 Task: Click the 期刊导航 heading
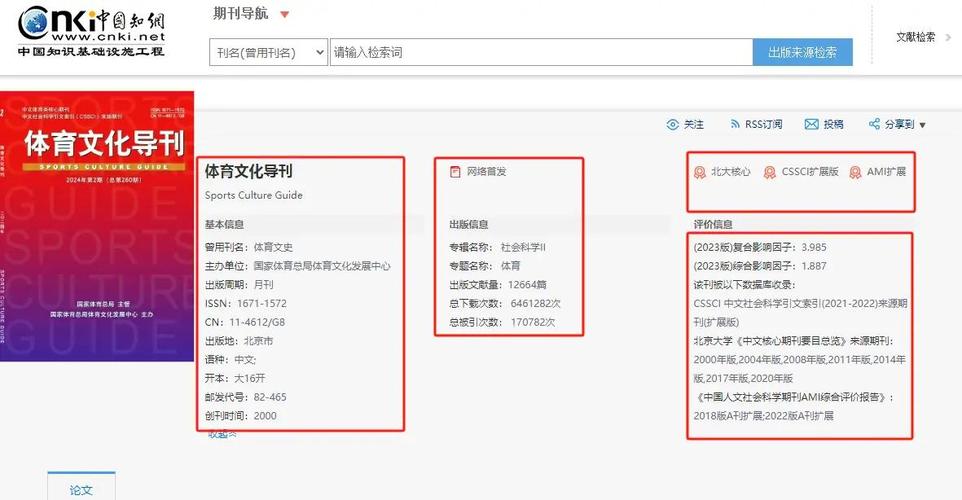[240, 13]
